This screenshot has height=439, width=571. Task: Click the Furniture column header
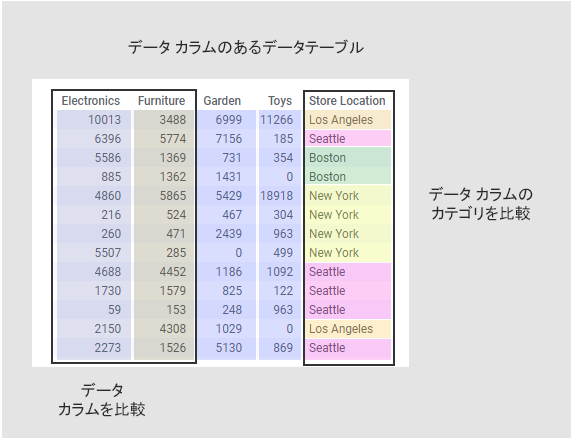[161, 101]
